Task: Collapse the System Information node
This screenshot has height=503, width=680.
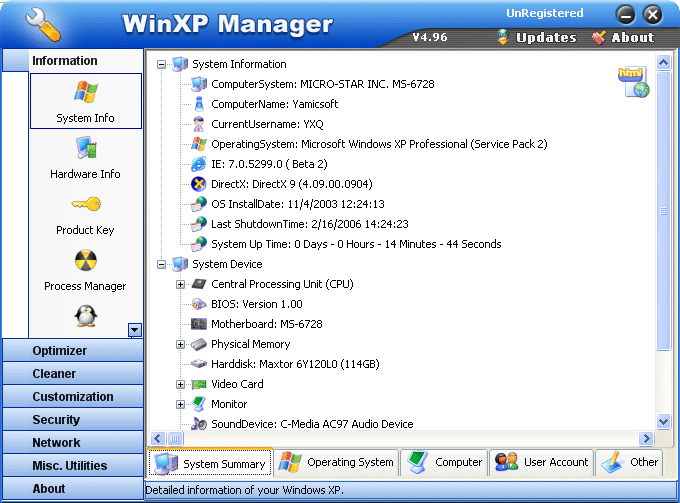Action: pos(161,65)
